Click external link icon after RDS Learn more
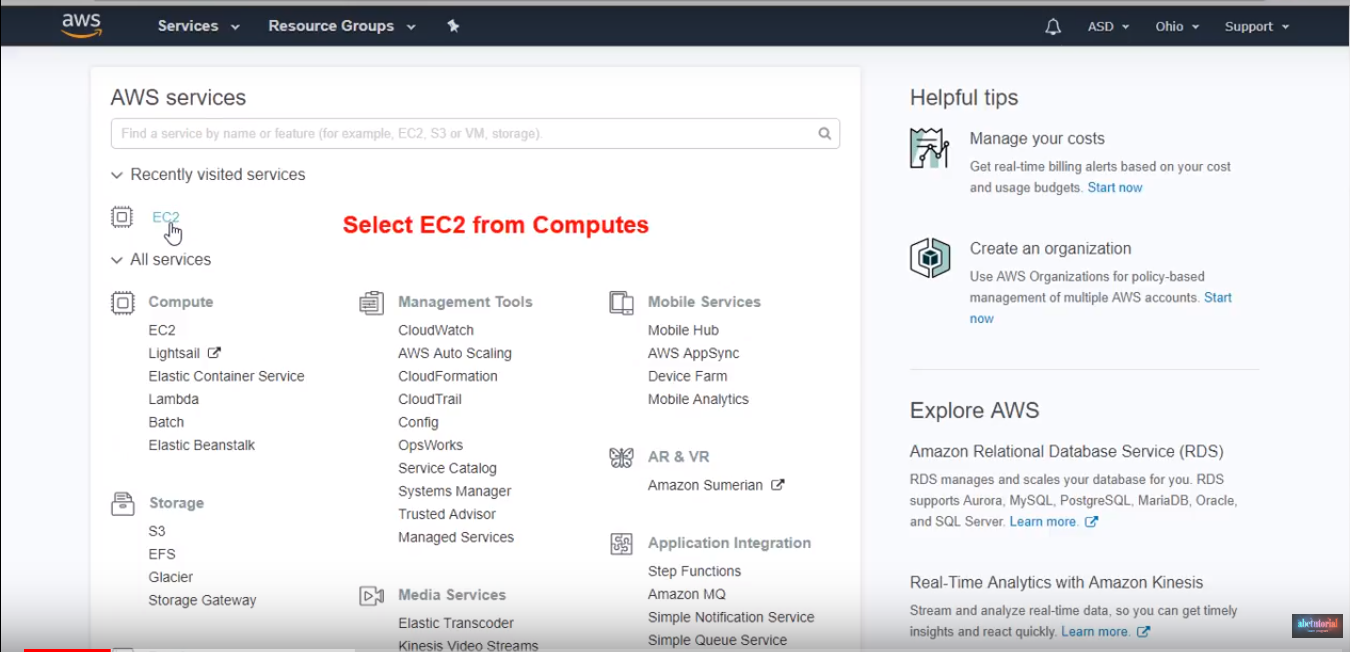Image resolution: width=1350 pixels, height=652 pixels. pos(1091,522)
